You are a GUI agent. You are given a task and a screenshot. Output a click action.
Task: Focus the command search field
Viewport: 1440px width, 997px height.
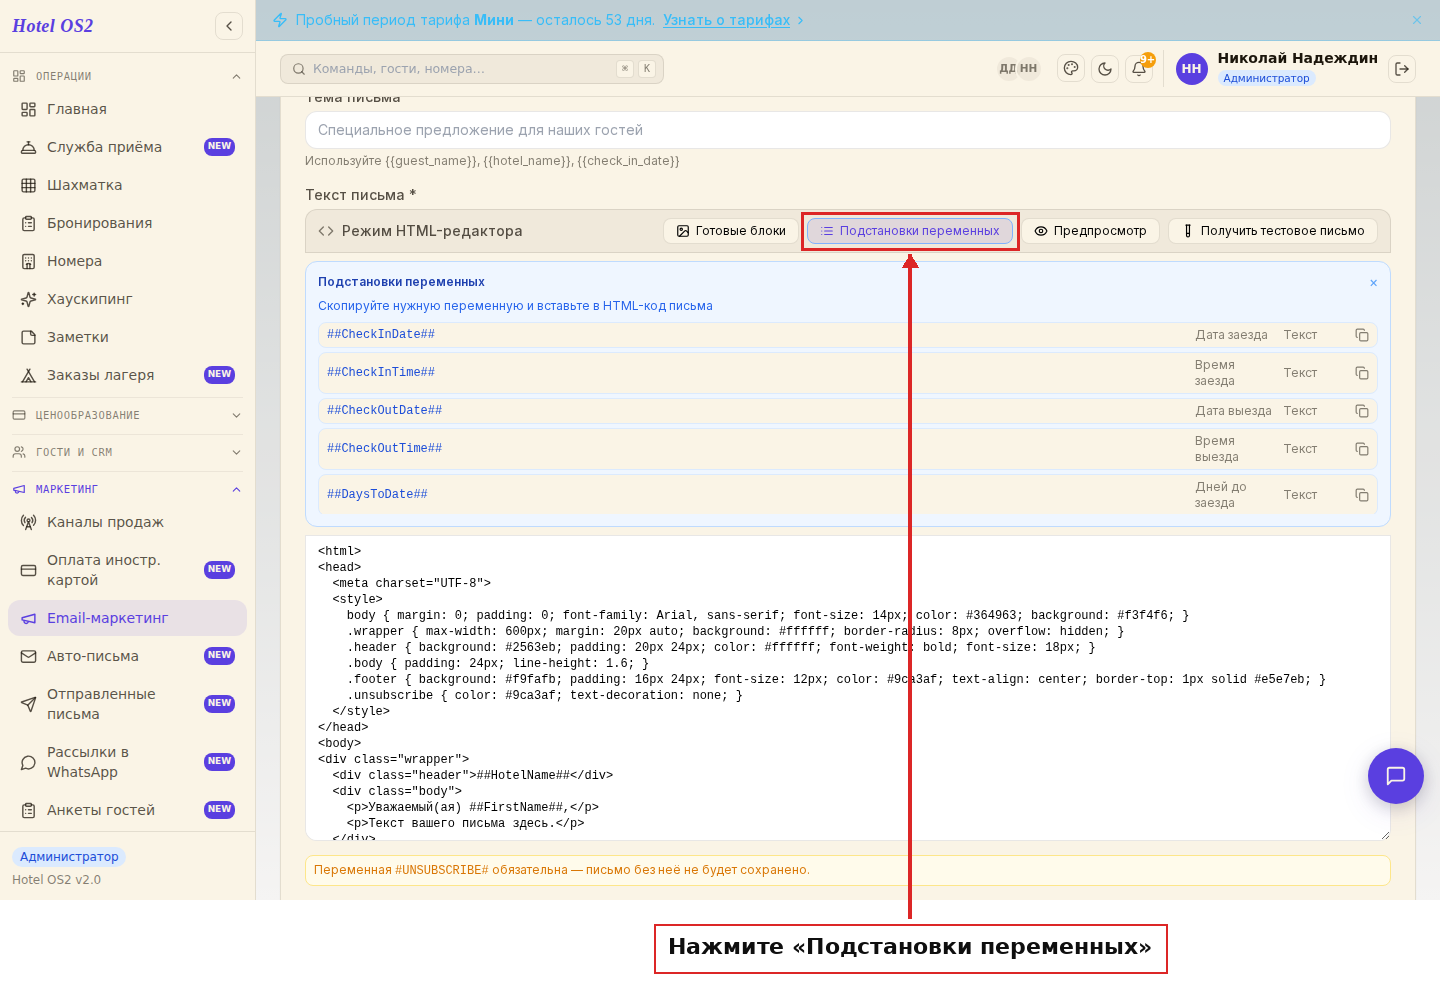click(x=472, y=69)
